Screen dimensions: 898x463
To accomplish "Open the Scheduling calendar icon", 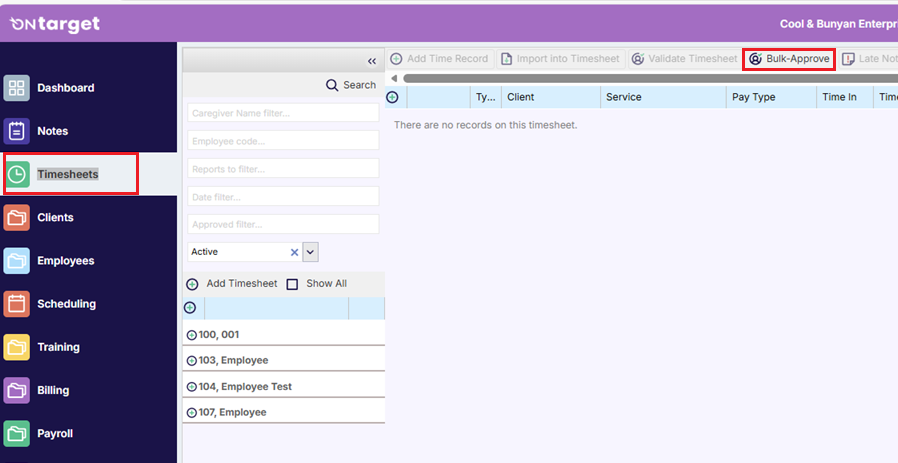I will tap(17, 304).
